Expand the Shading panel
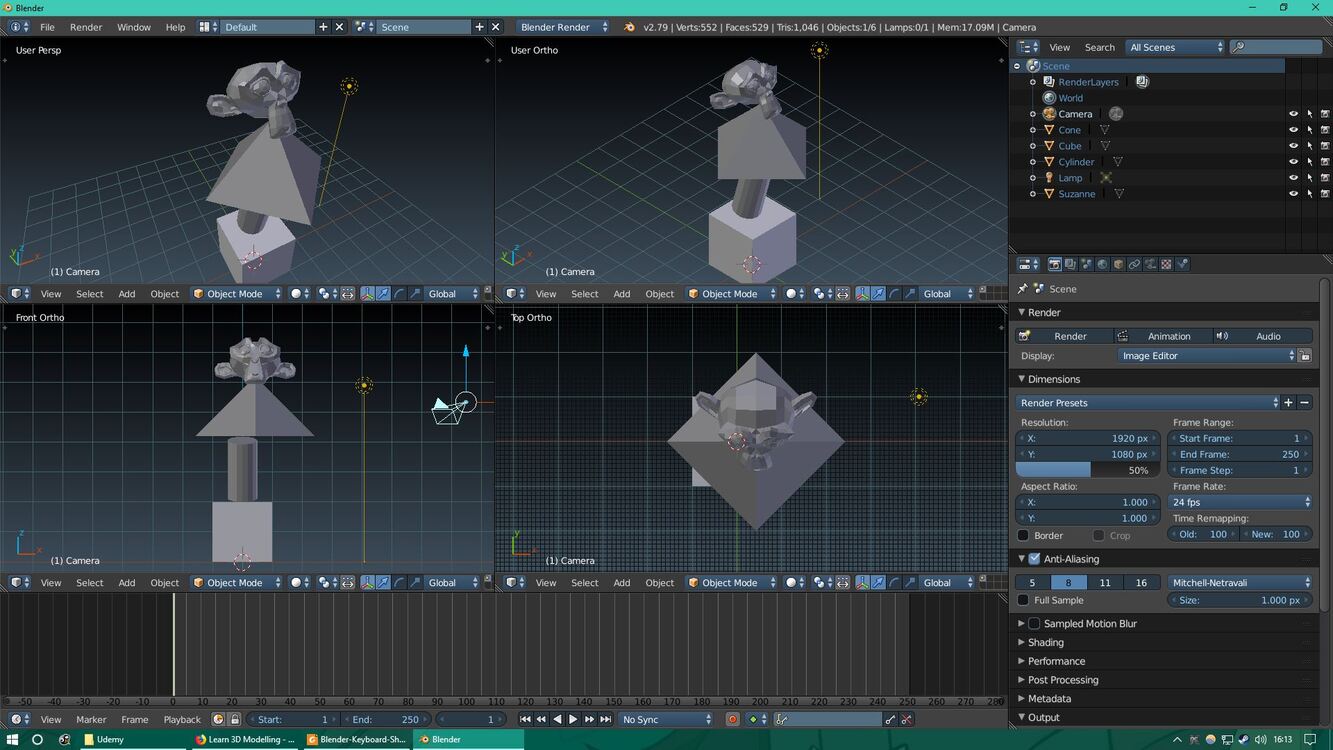 point(1045,643)
